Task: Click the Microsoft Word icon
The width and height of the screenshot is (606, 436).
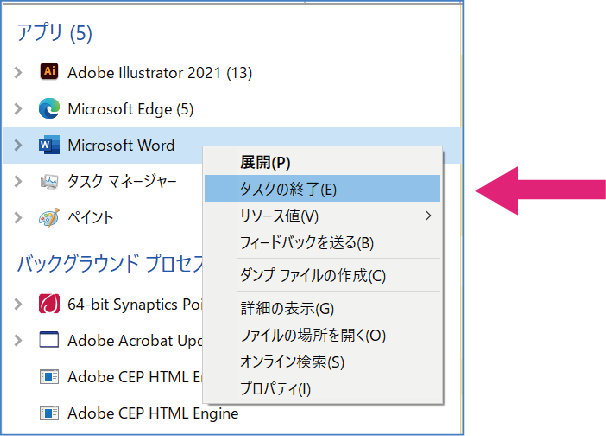Action: [49, 145]
